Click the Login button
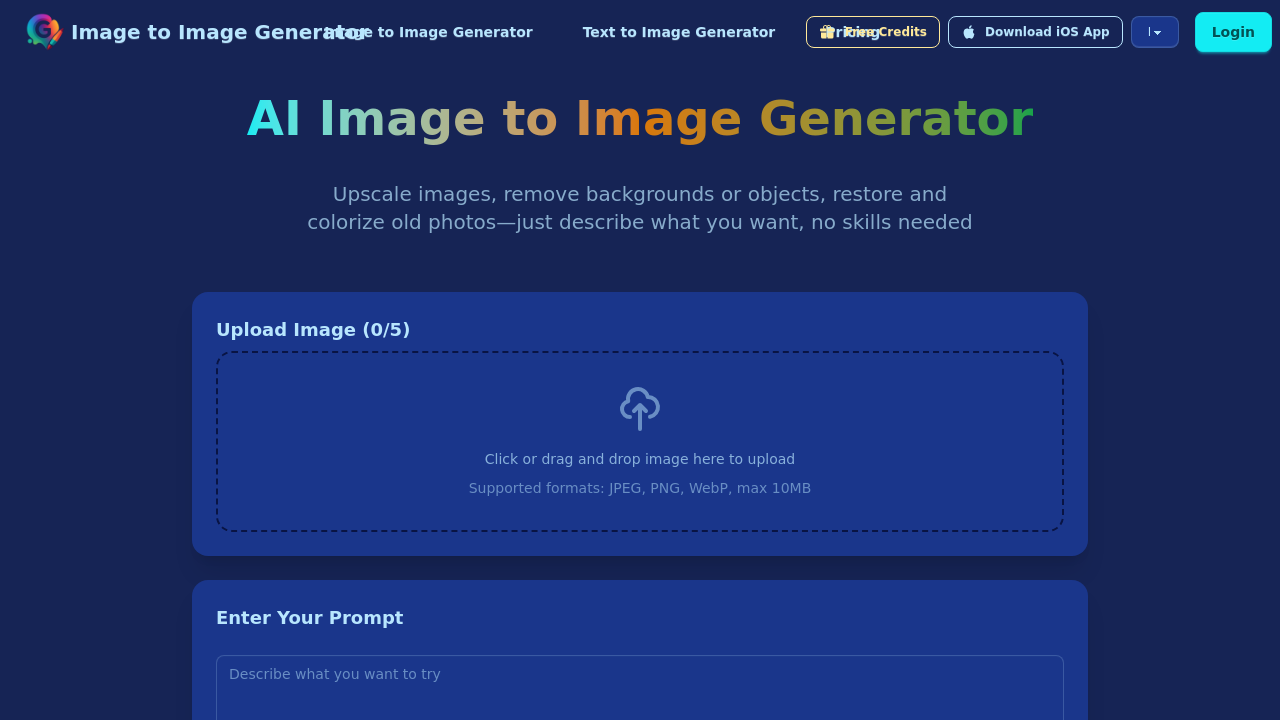Screen dimensions: 1280x720 click(x=1232, y=31)
